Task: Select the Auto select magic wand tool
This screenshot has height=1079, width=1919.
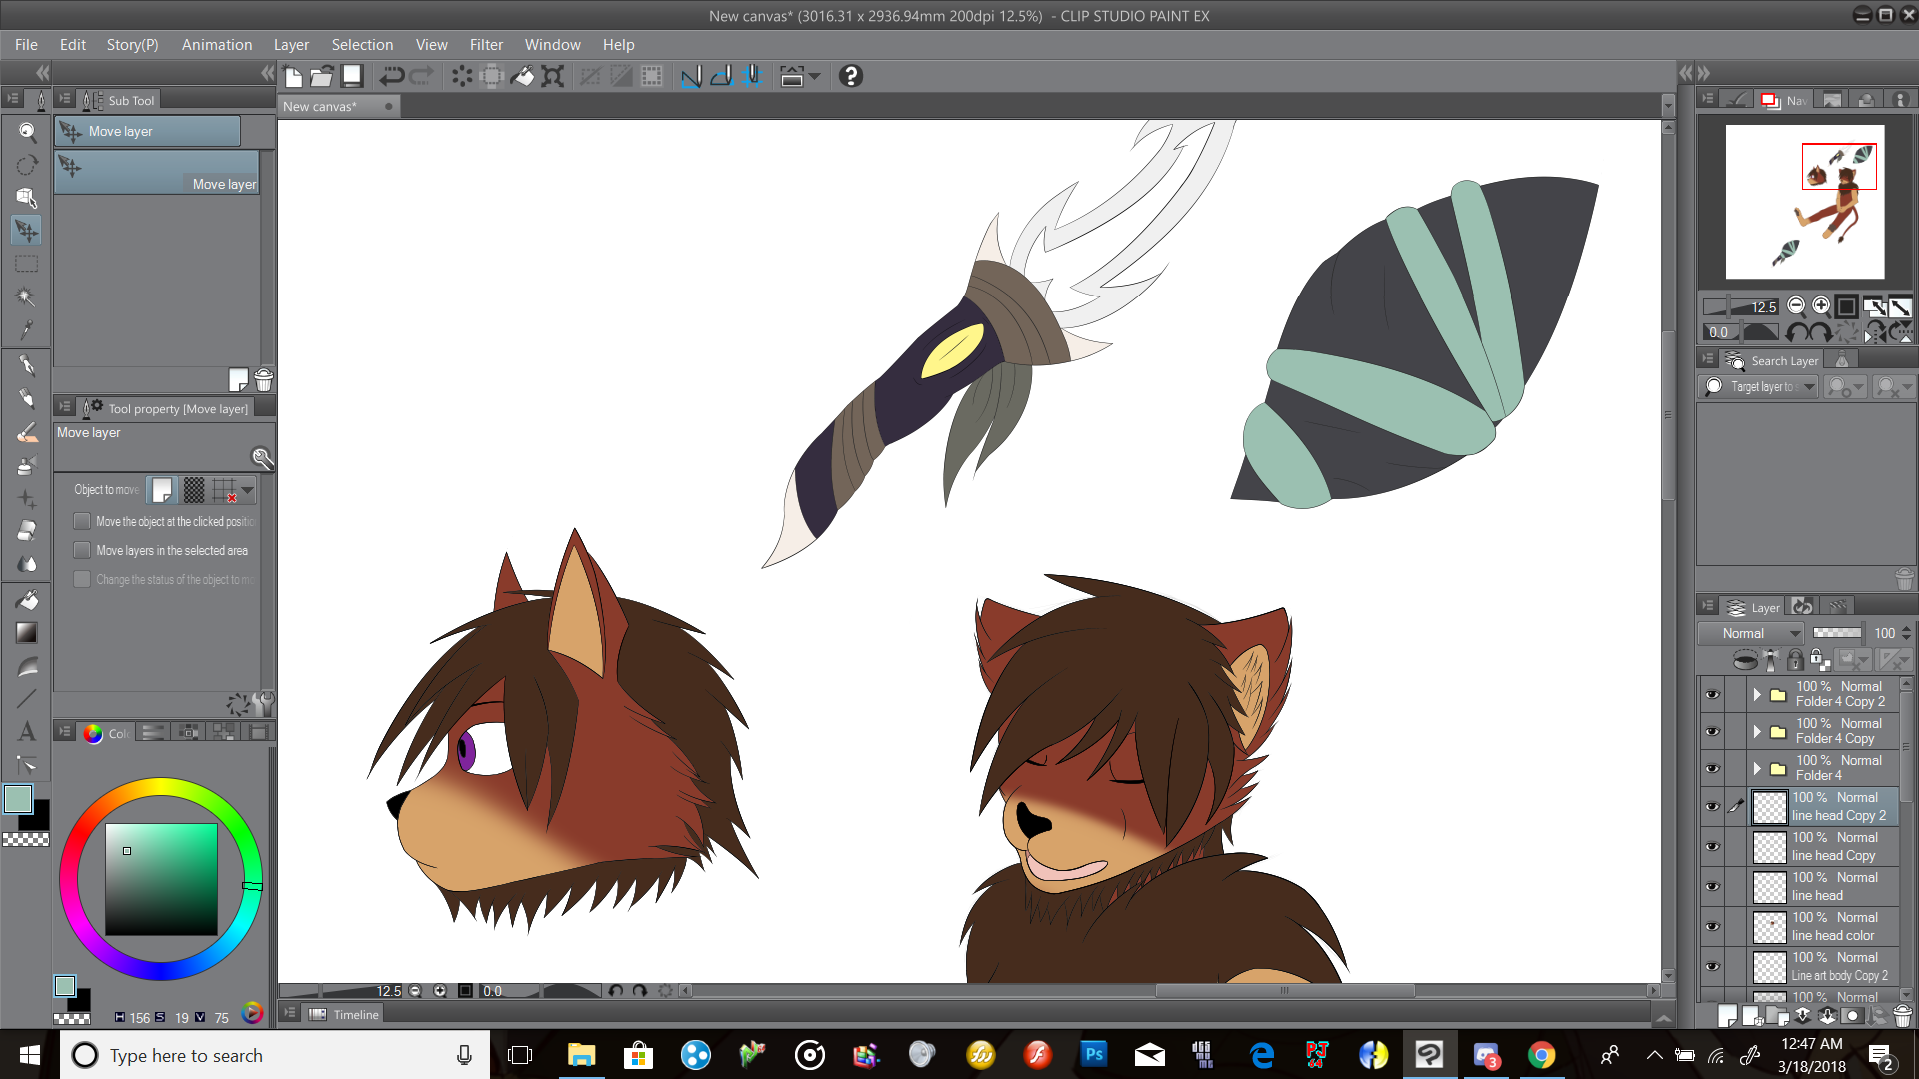Action: click(x=27, y=297)
